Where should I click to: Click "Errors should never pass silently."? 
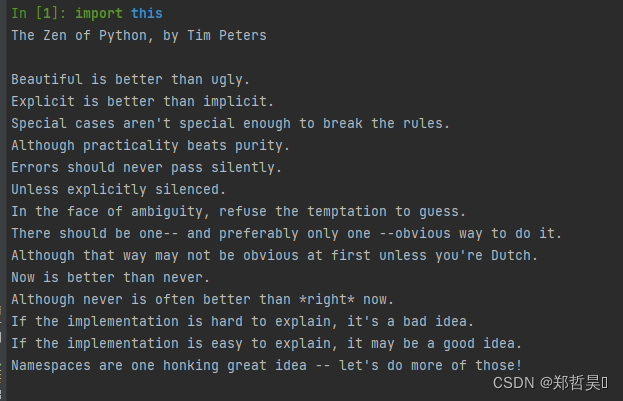point(146,167)
